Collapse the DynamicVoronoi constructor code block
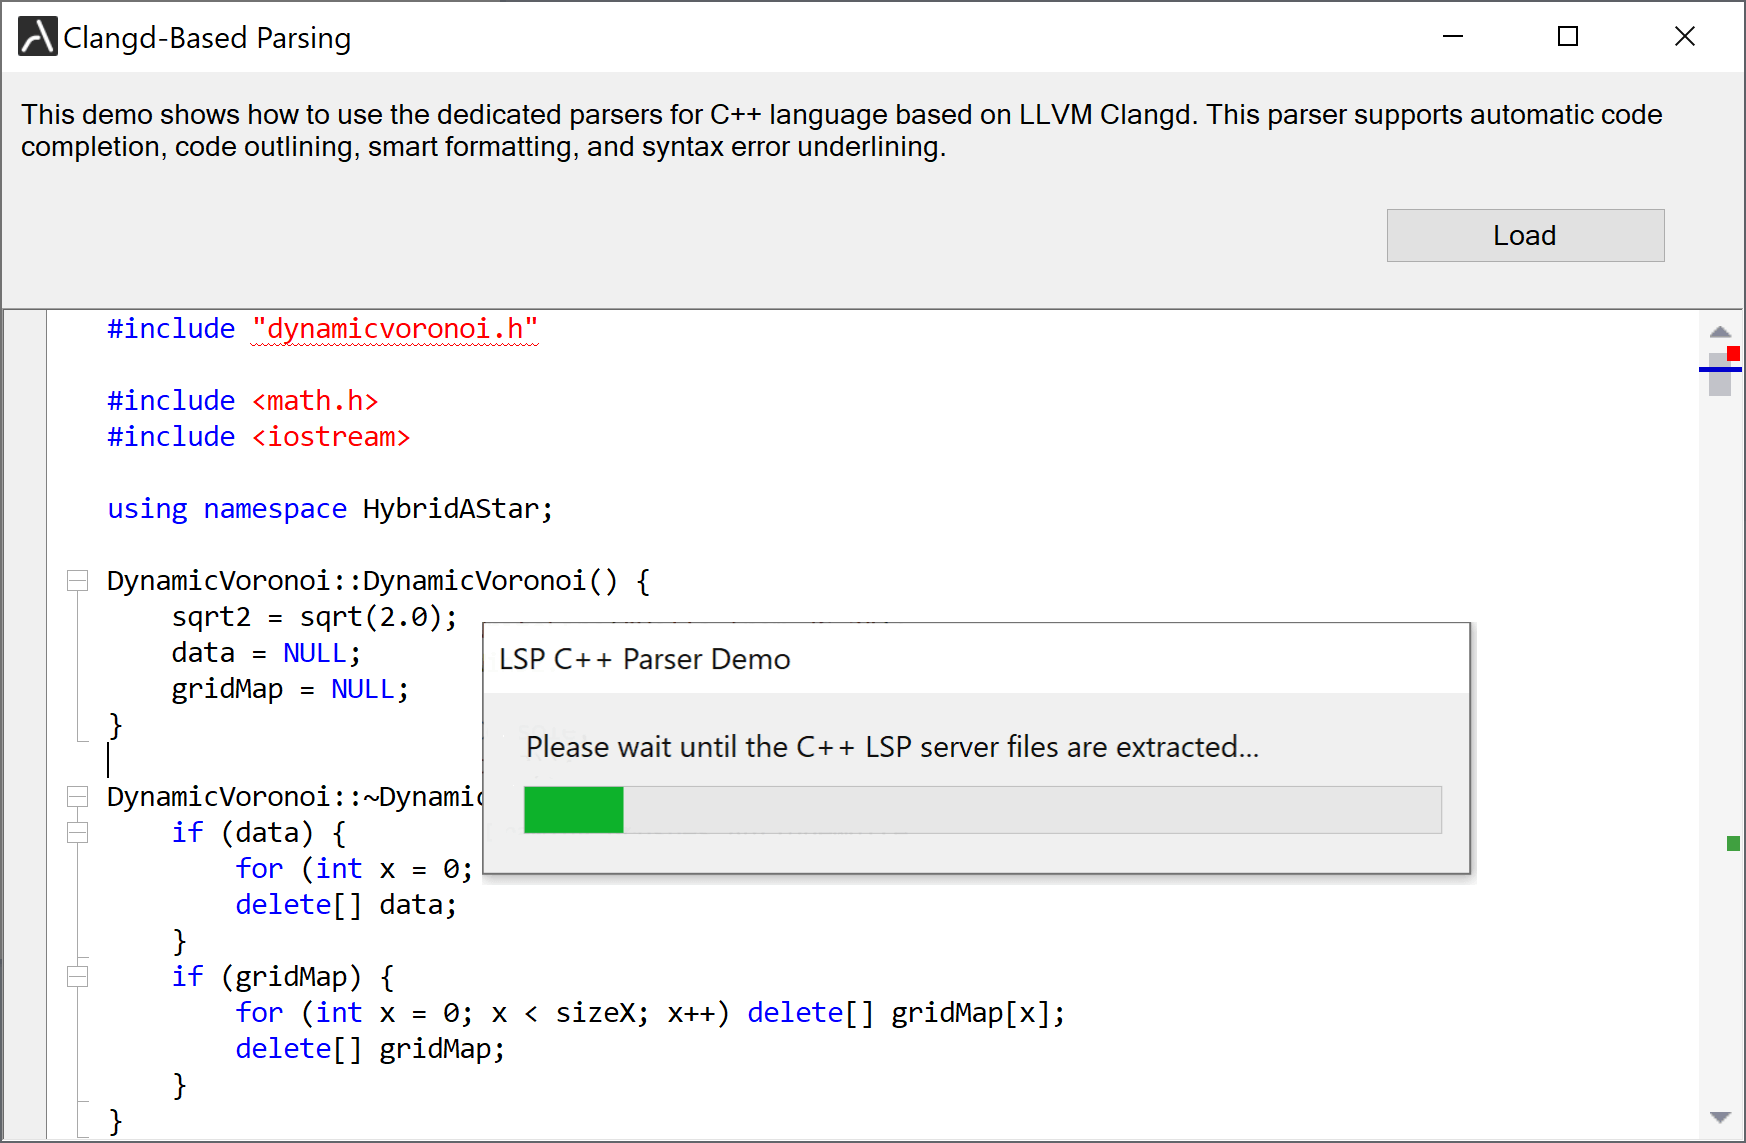 tap(77, 581)
